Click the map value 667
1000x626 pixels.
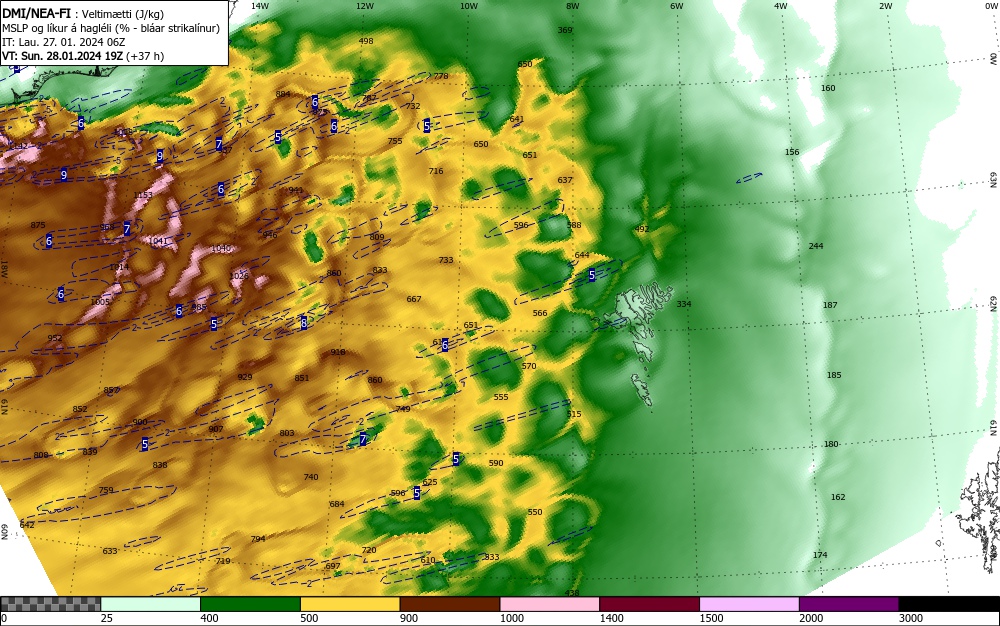pyautogui.click(x=414, y=299)
